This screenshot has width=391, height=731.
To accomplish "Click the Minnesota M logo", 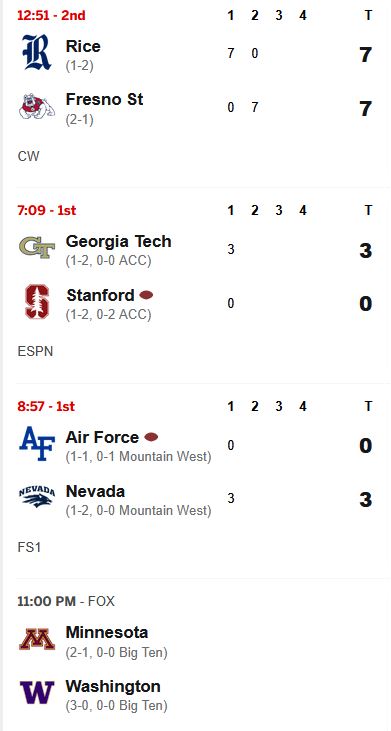I will point(37,639).
